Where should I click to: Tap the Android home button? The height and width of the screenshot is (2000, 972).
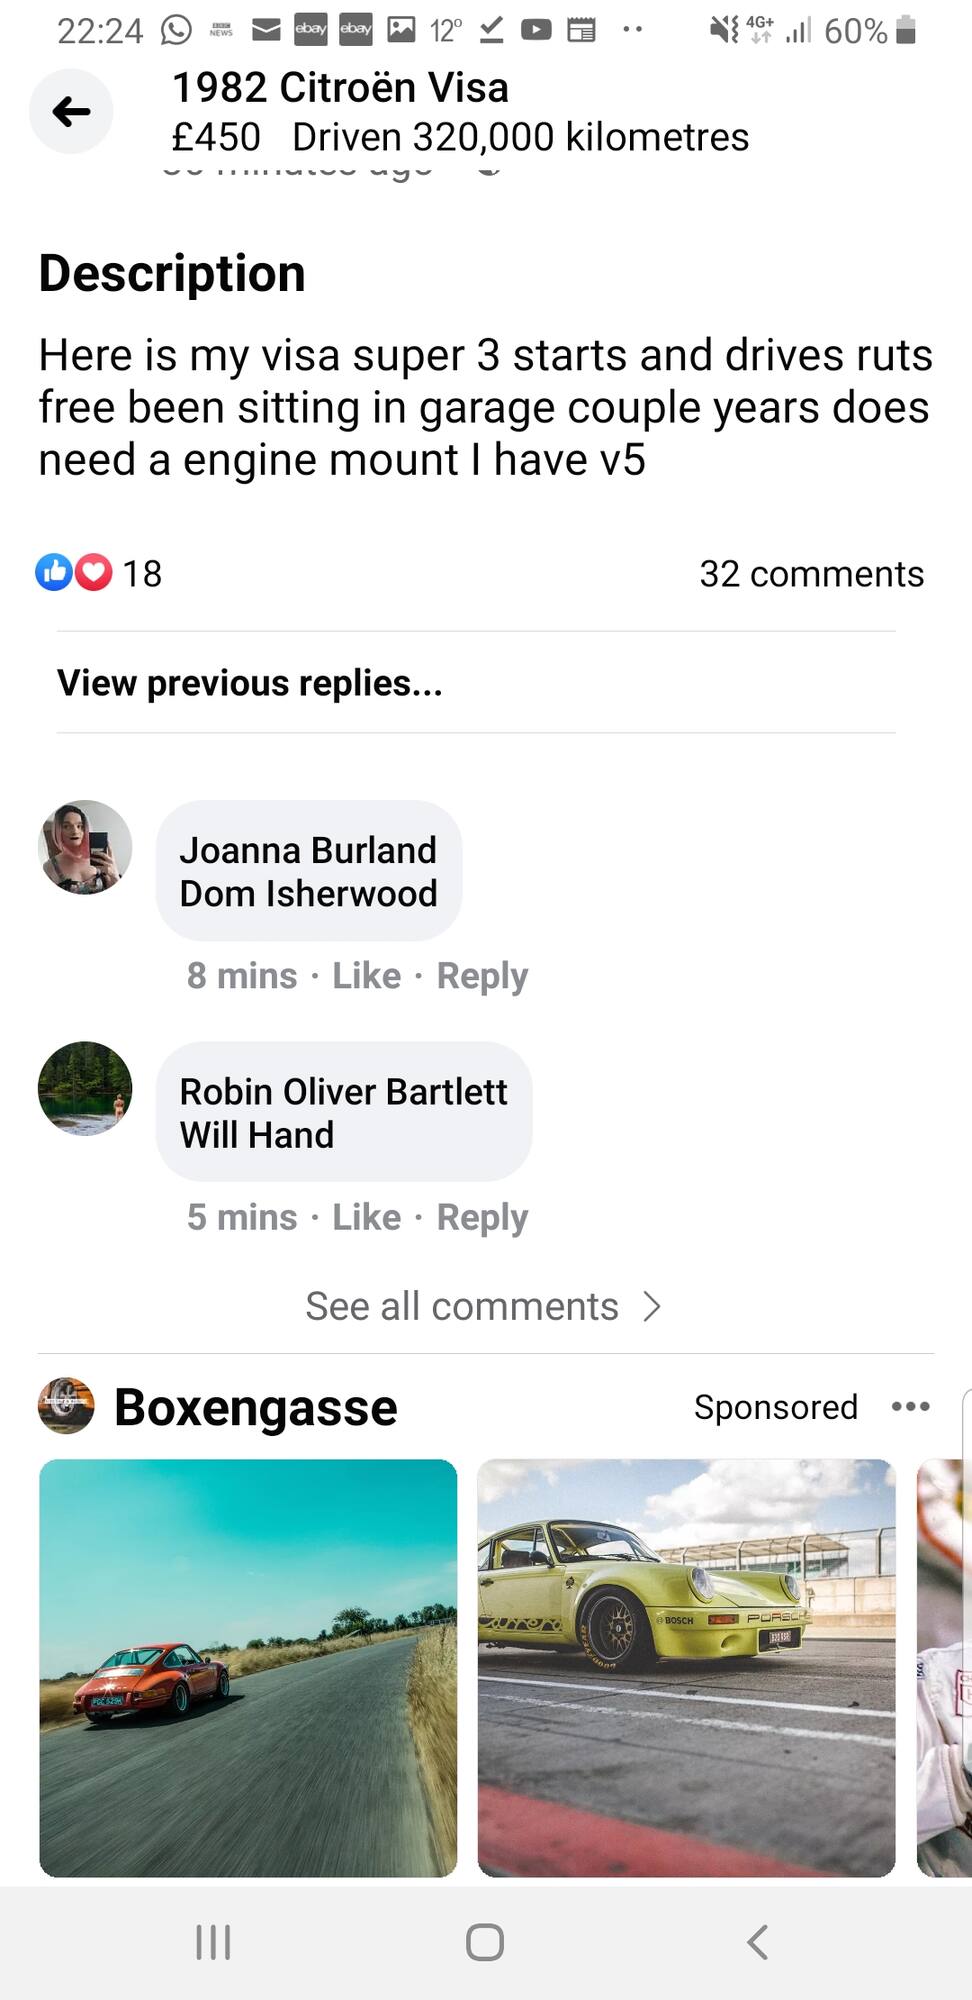pos(485,1942)
